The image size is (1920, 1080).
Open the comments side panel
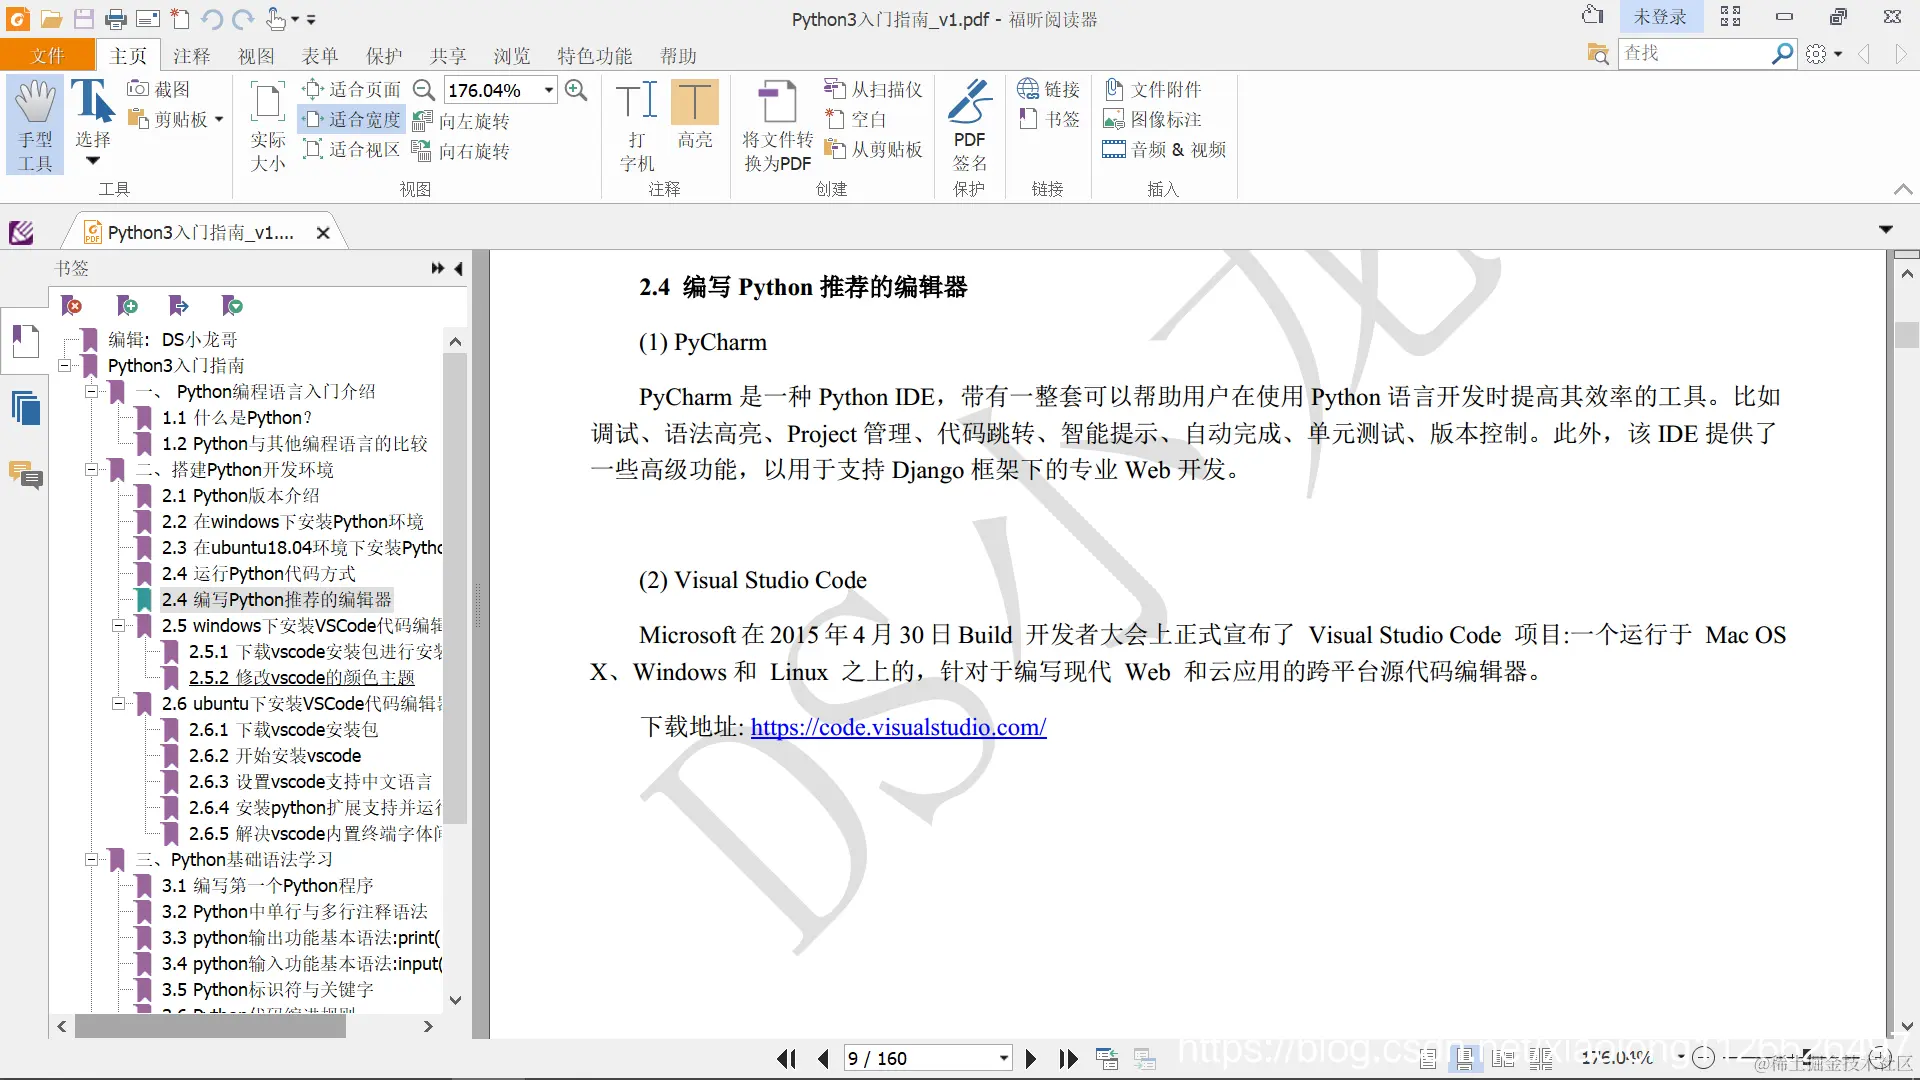point(26,475)
